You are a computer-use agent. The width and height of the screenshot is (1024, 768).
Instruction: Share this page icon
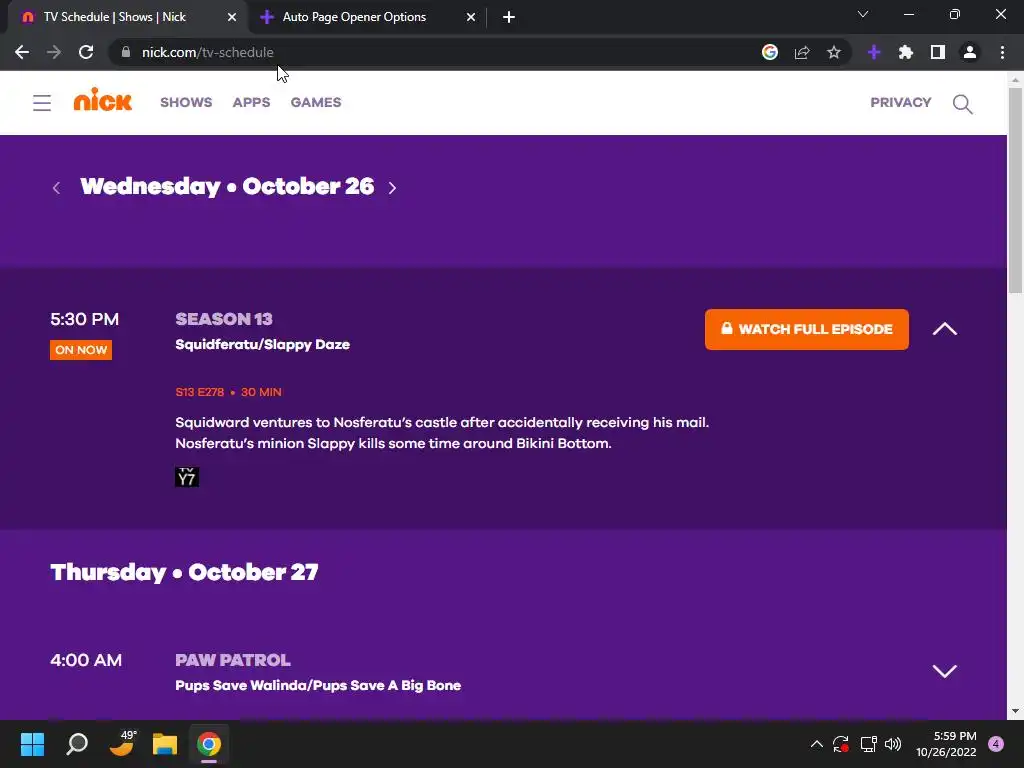point(802,52)
